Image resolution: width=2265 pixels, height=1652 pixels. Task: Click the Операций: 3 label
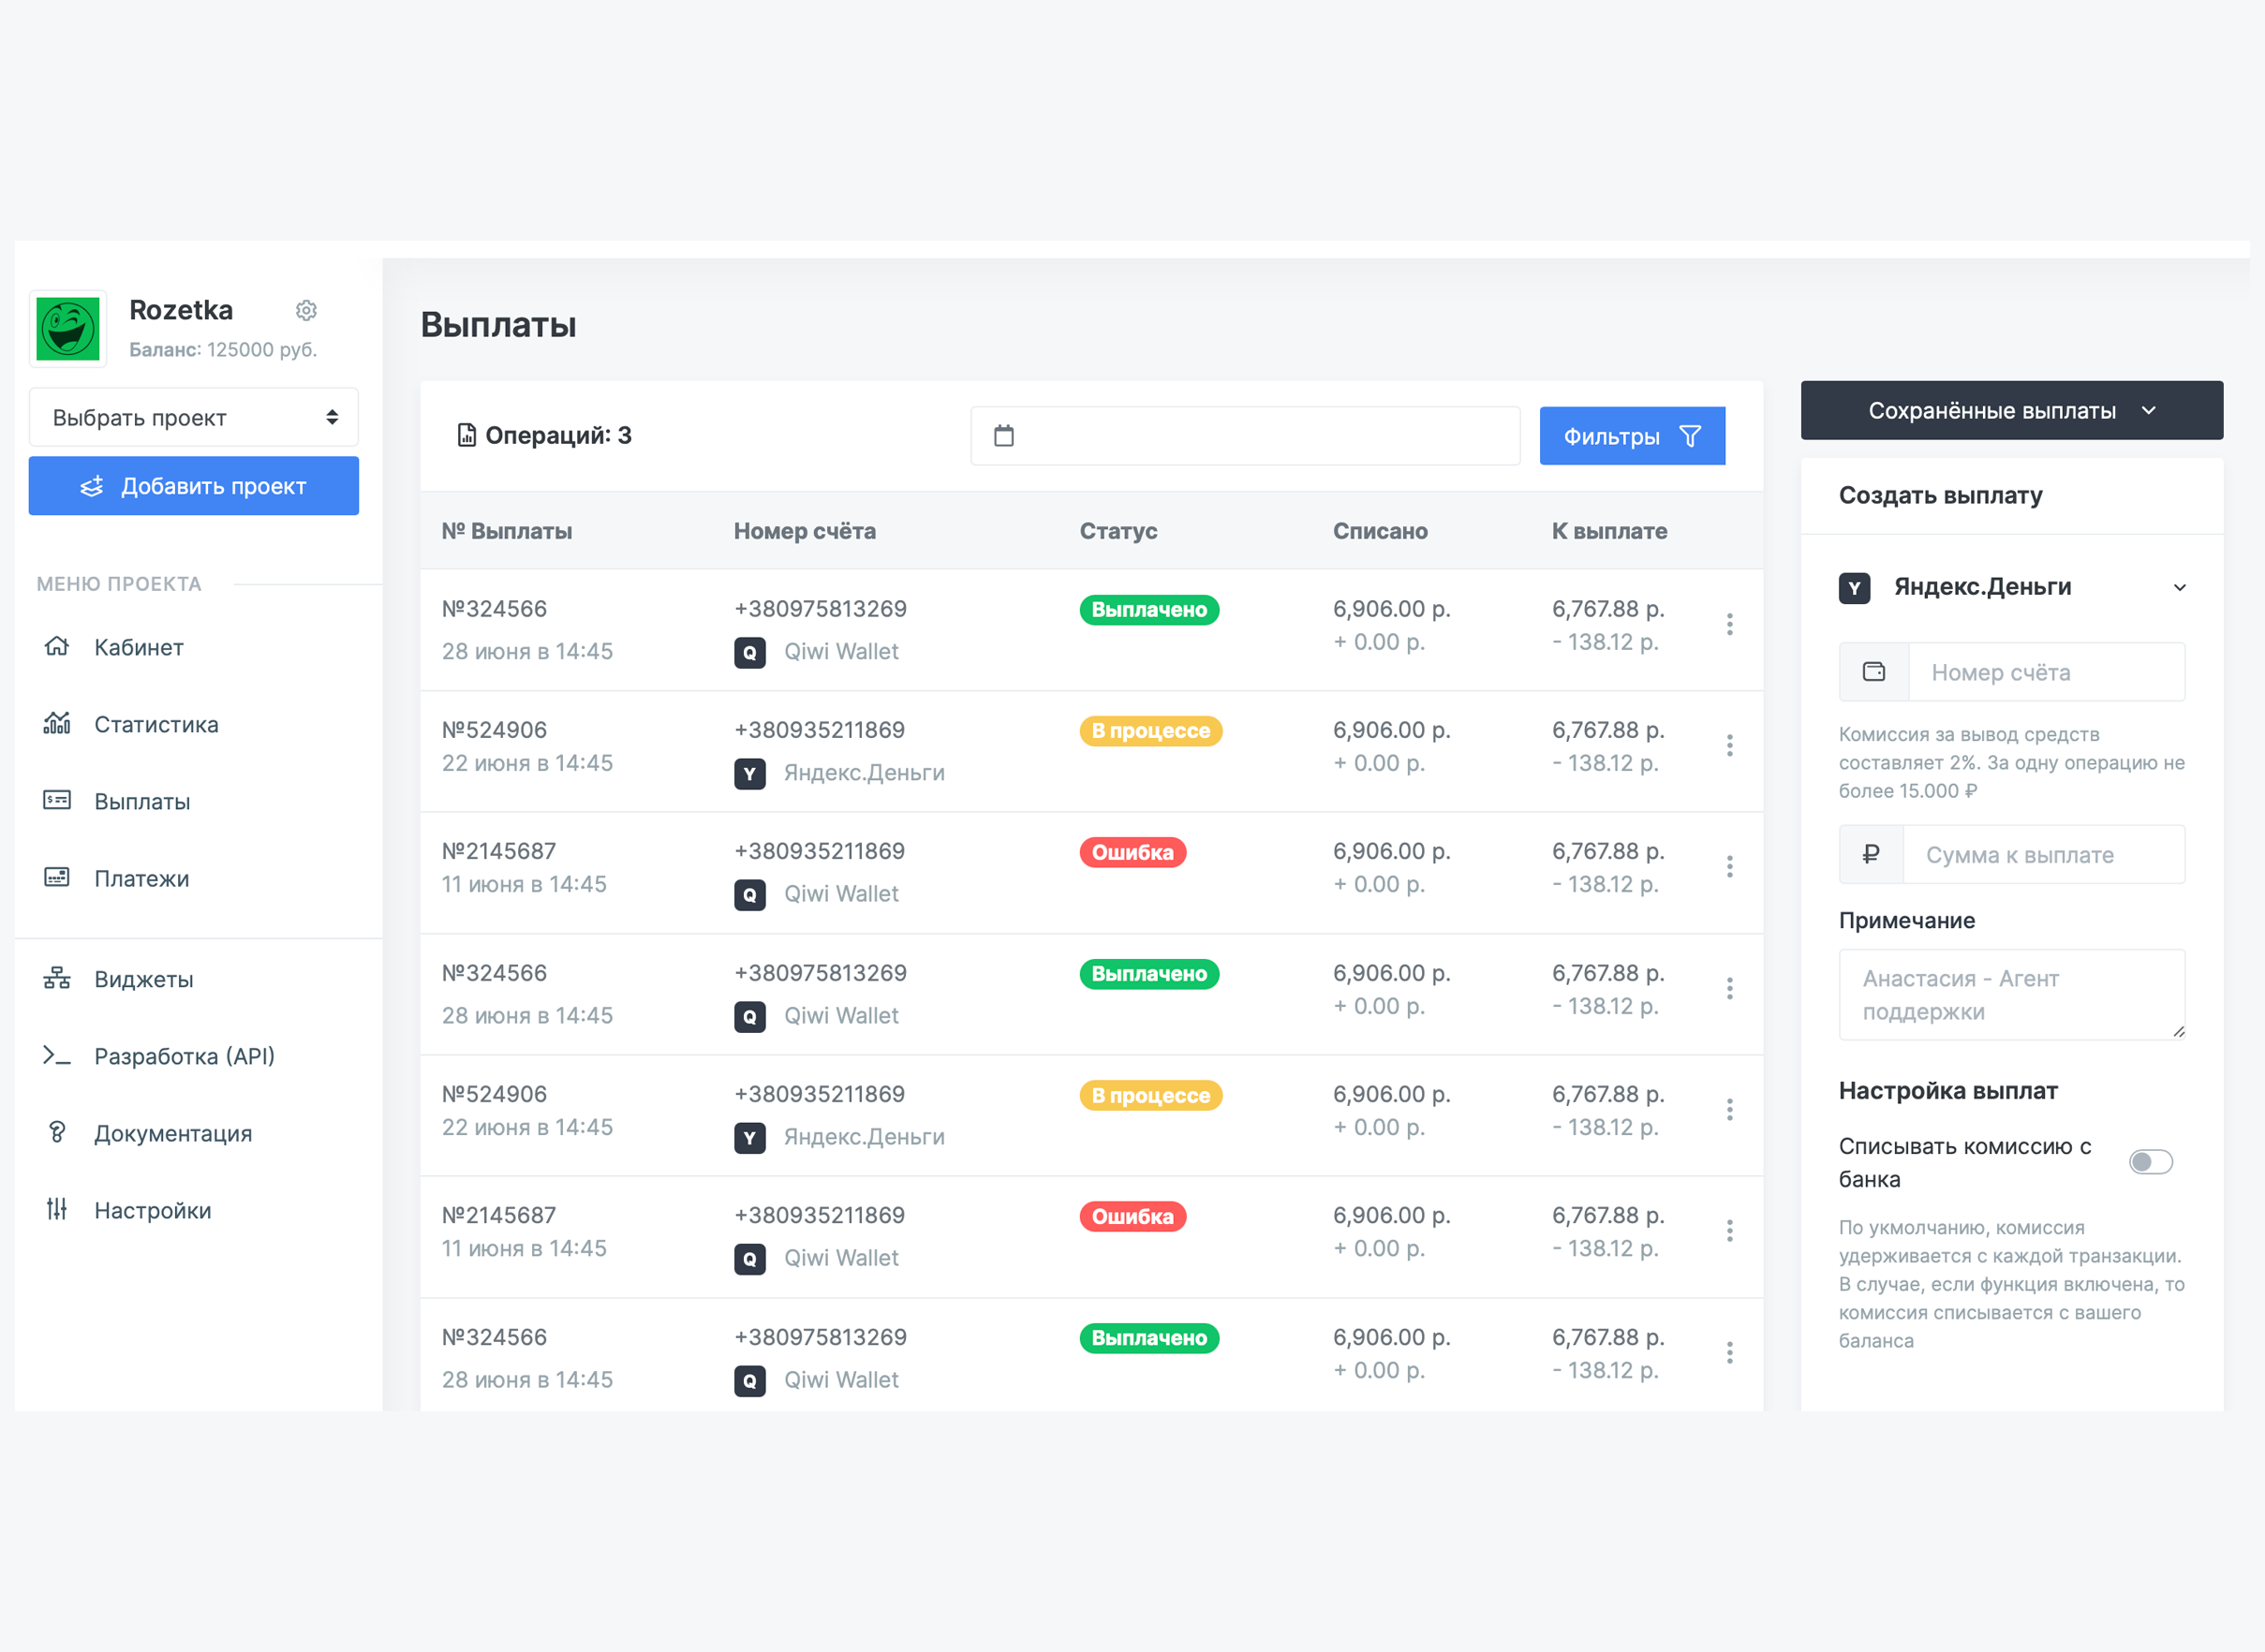point(558,435)
